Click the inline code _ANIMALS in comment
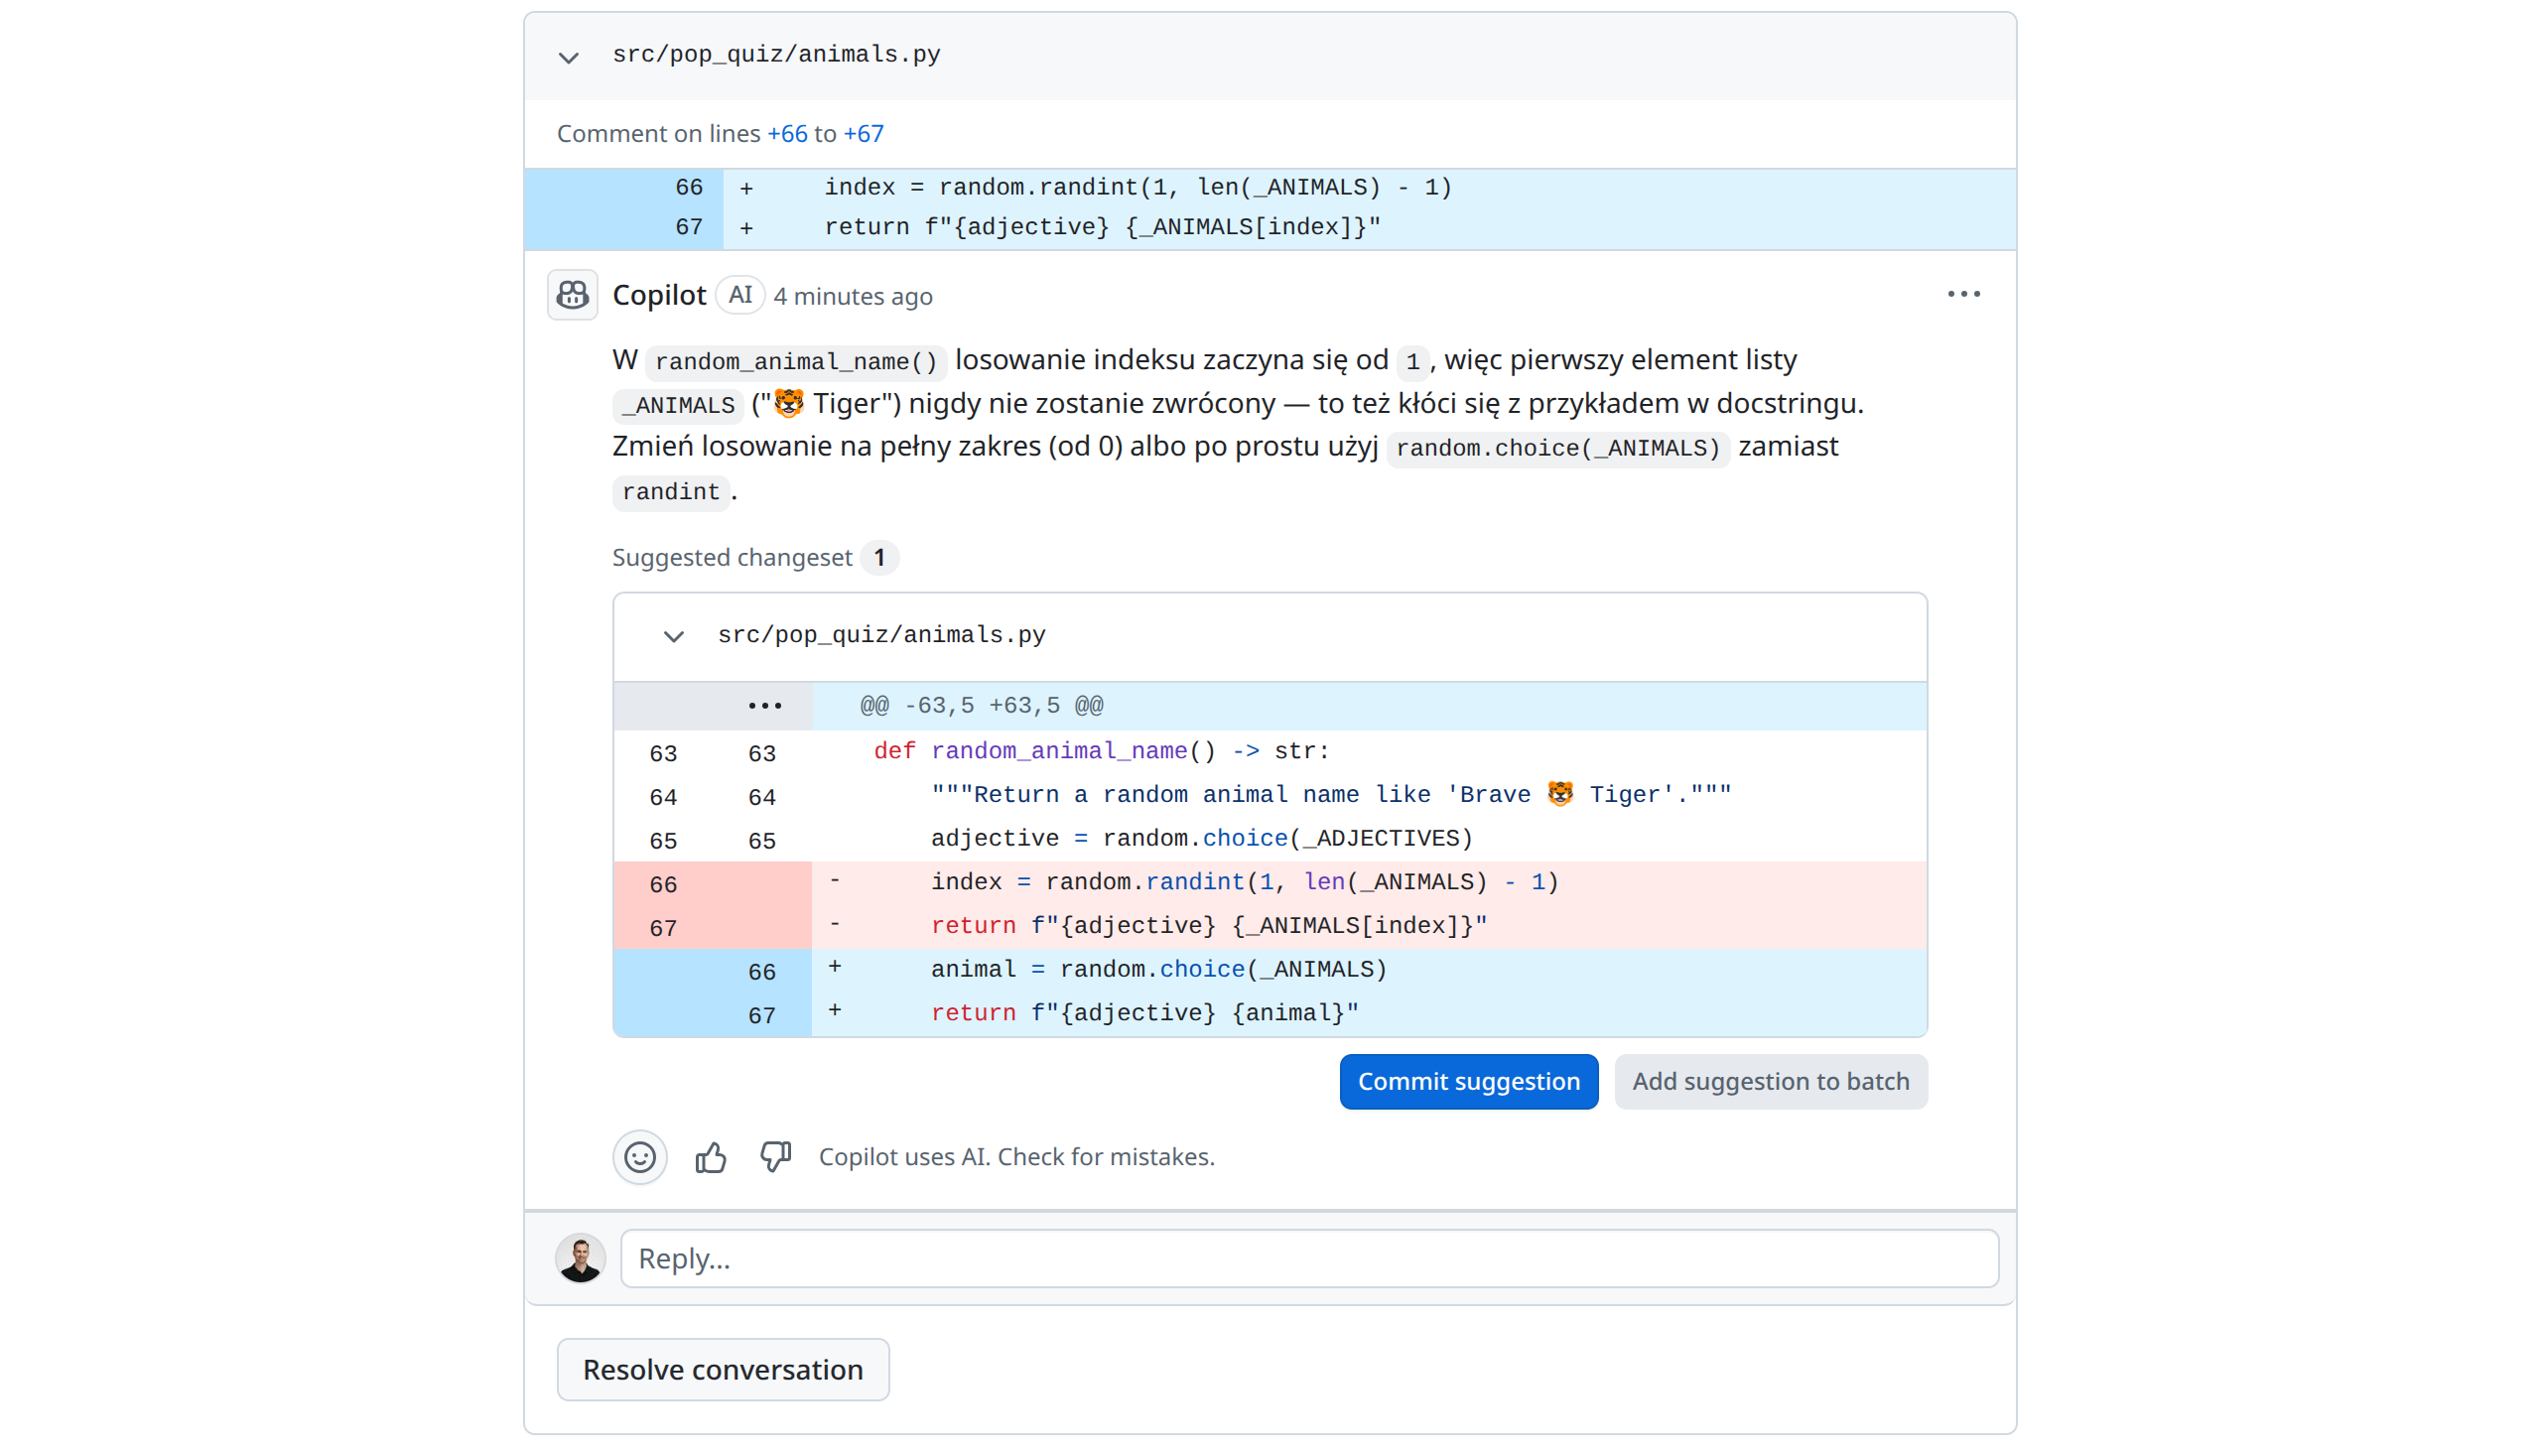The height and width of the screenshot is (1456, 2541). (x=678, y=405)
